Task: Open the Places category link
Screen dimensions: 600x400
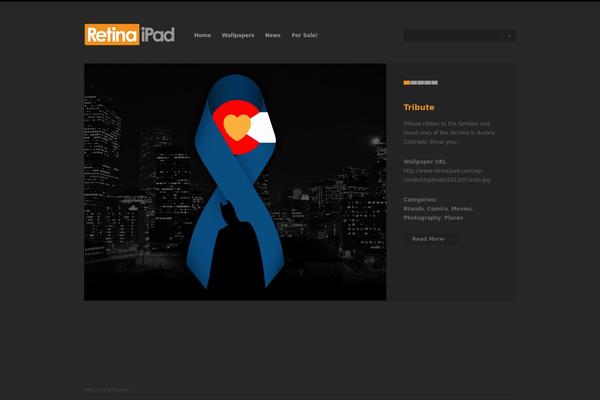Action: pos(453,218)
